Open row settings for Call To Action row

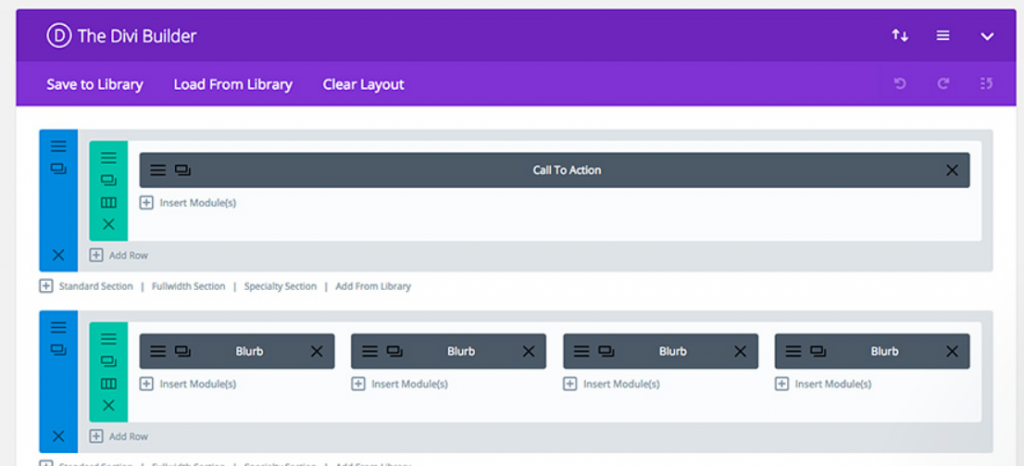point(108,158)
